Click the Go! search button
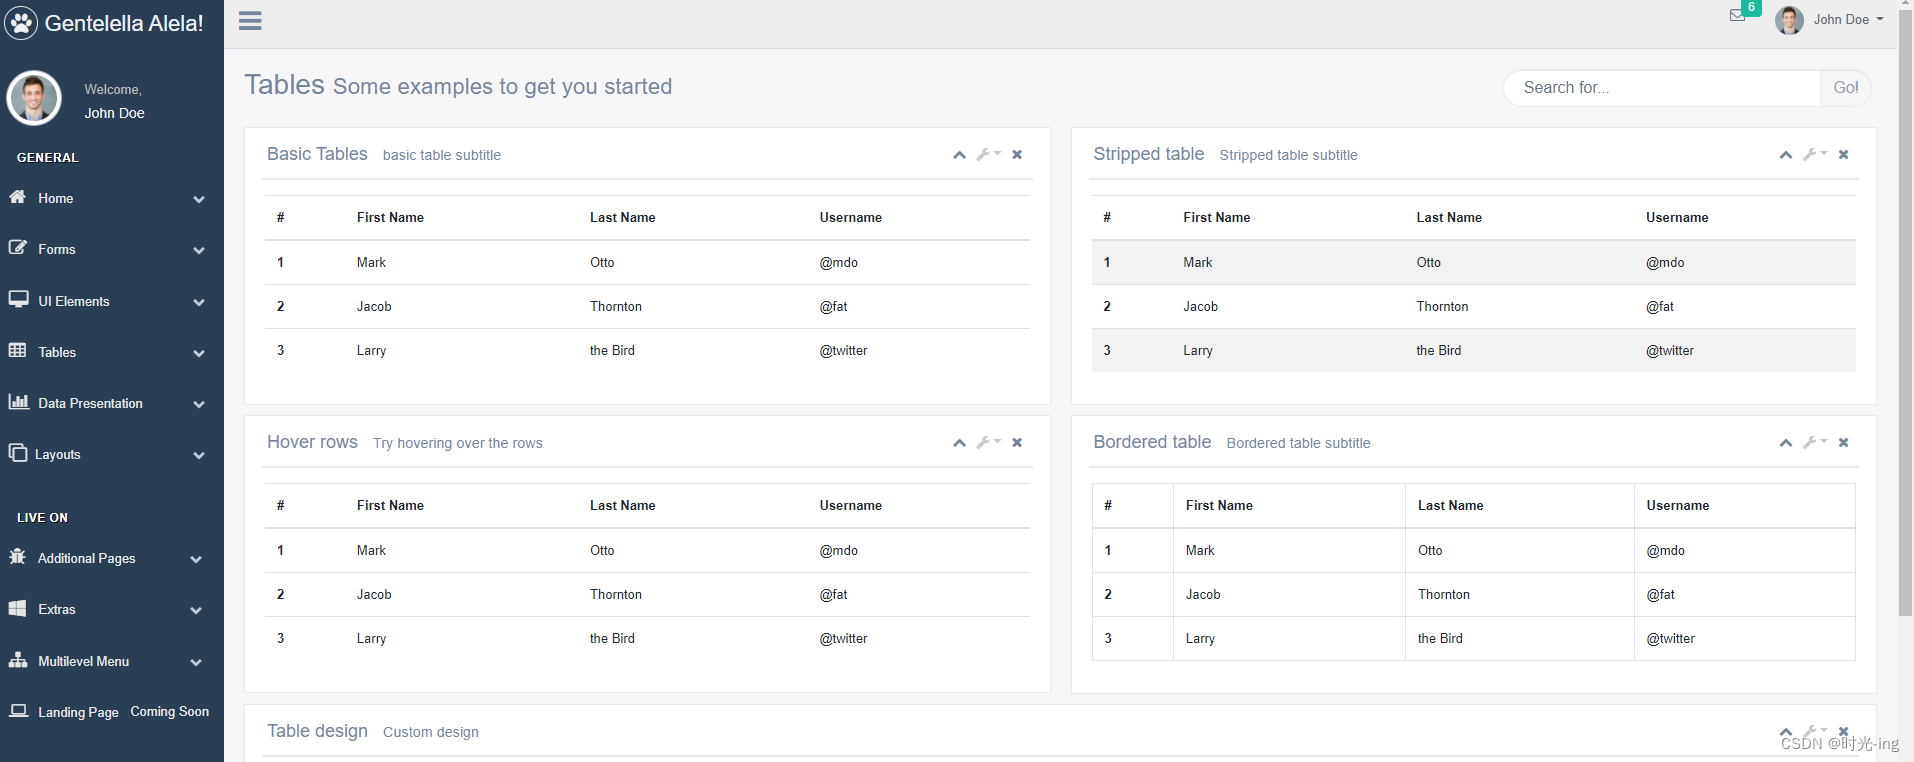Screen dimensions: 1914x762 1845,88
